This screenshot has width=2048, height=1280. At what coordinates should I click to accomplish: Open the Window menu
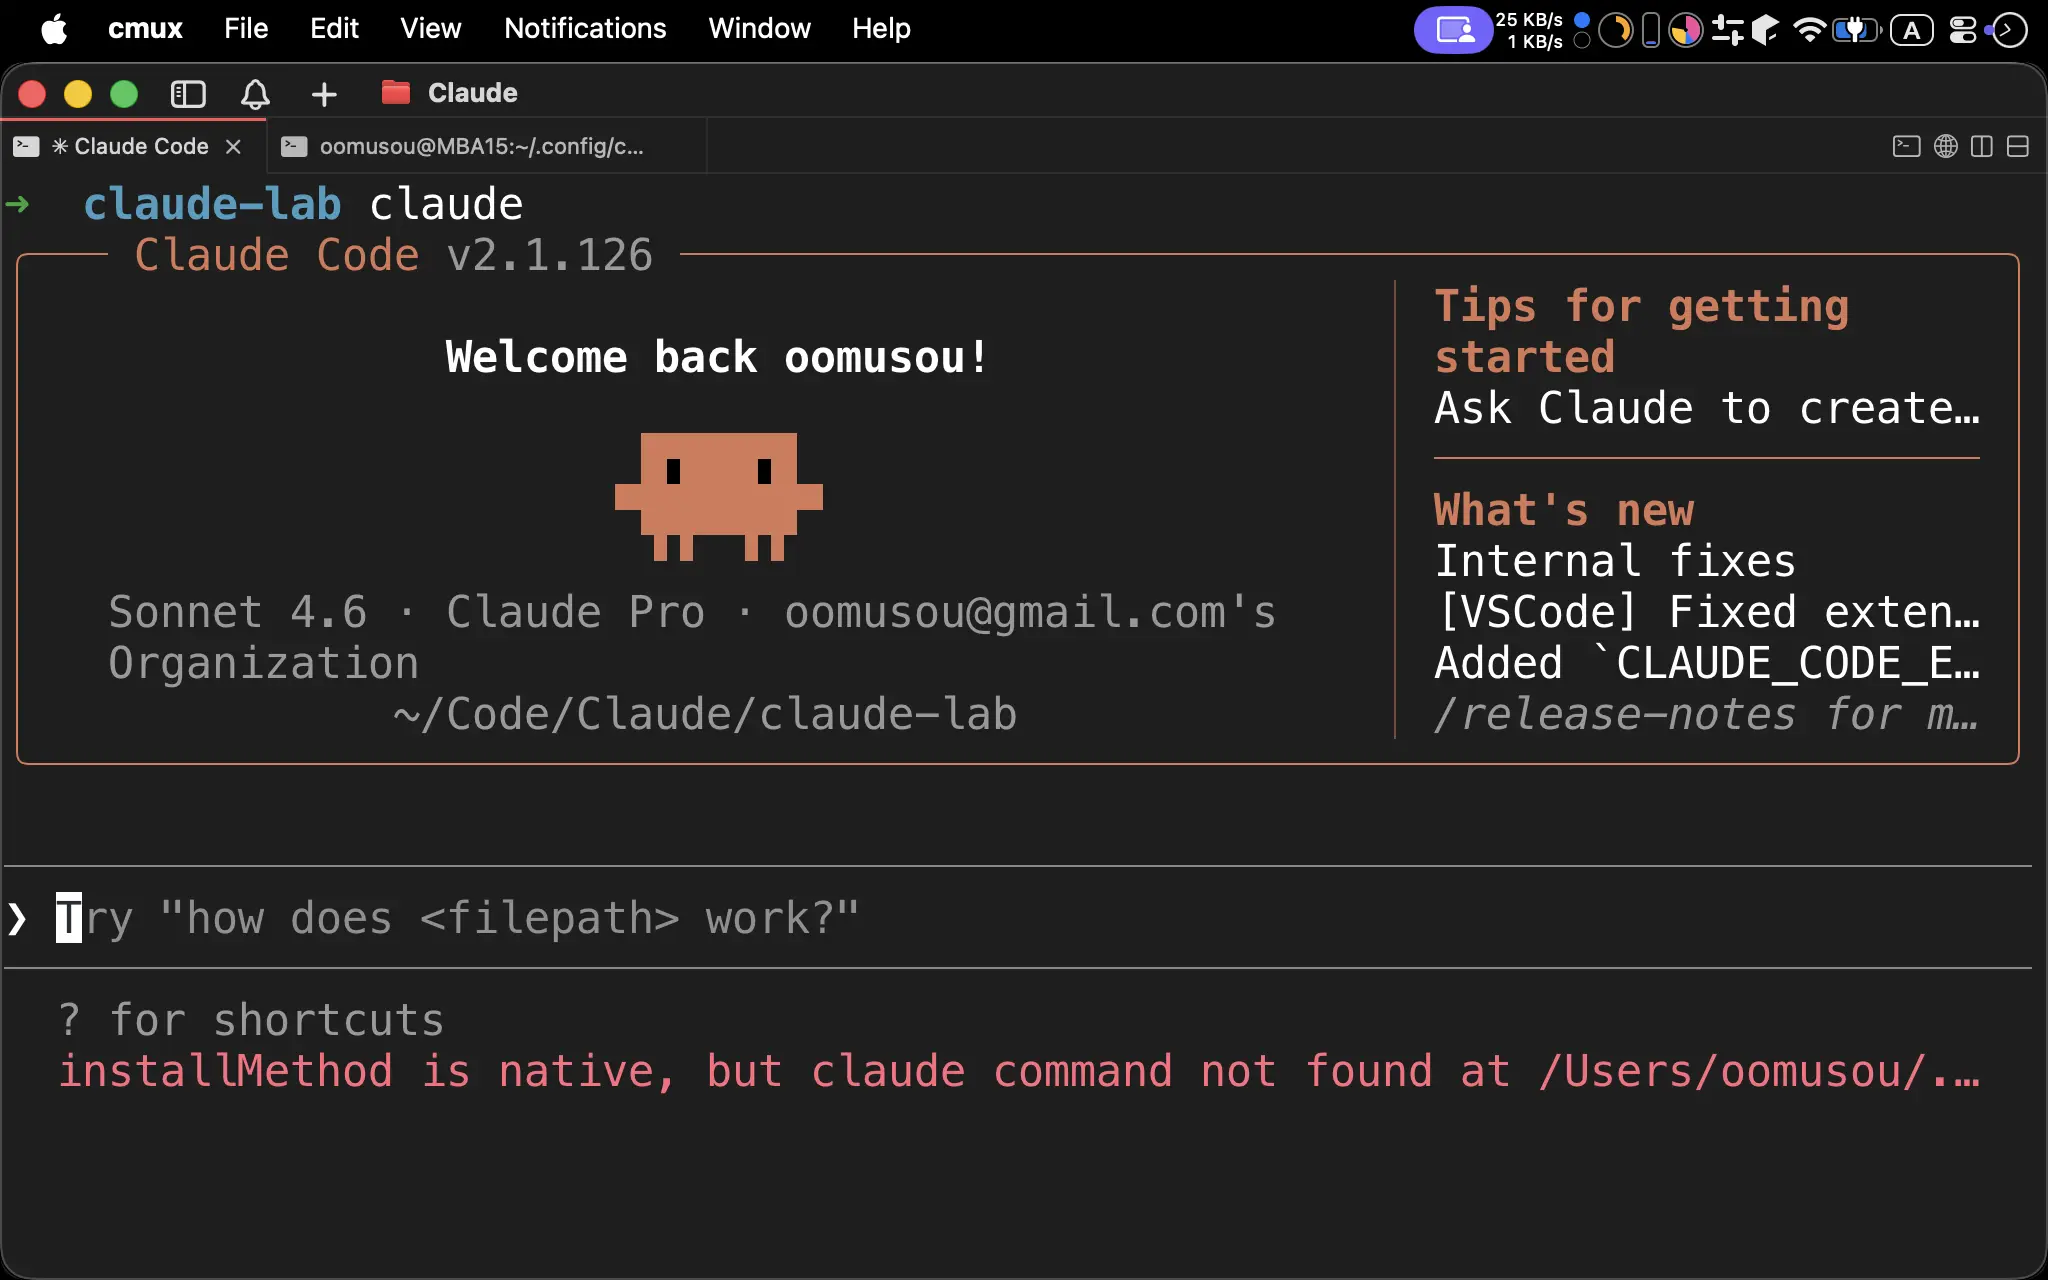coord(760,29)
